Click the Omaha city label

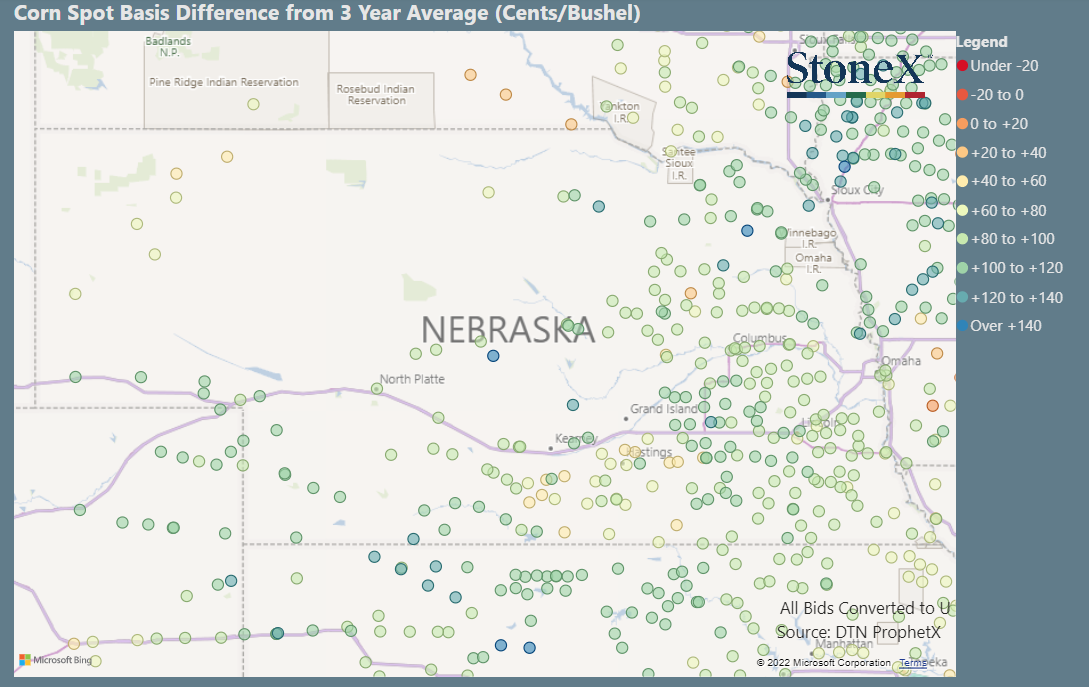point(901,361)
